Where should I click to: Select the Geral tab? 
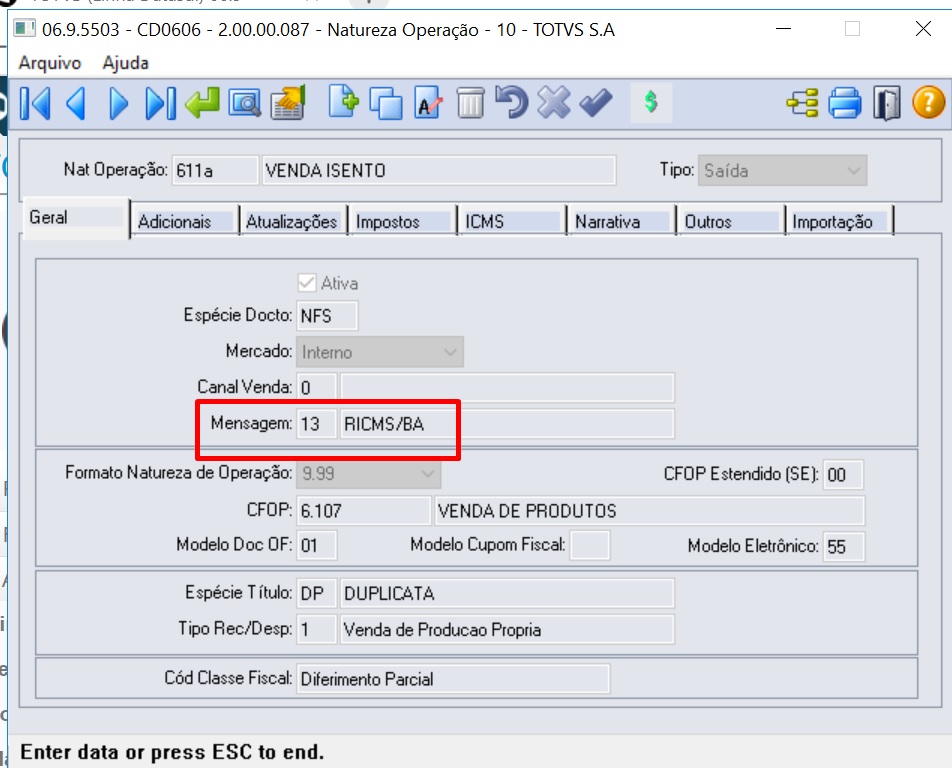tap(76, 217)
